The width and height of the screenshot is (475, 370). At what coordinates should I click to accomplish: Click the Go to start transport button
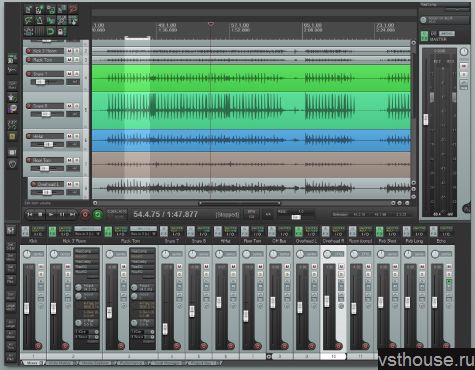[x=30, y=215]
